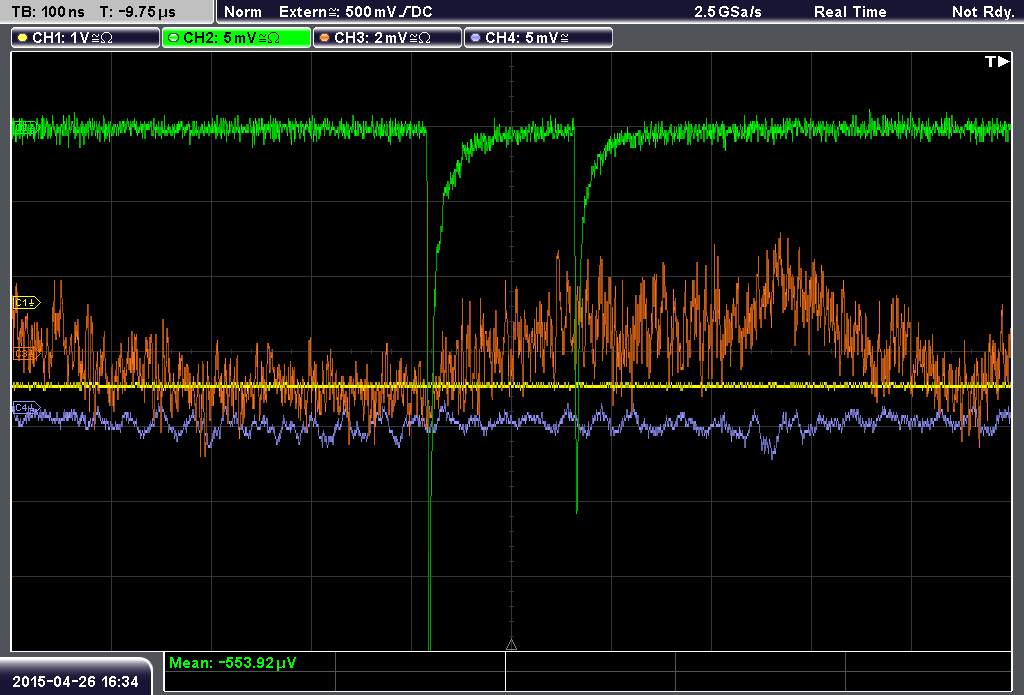
Task: Select the CH1 1V channel tab
Action: click(86, 38)
